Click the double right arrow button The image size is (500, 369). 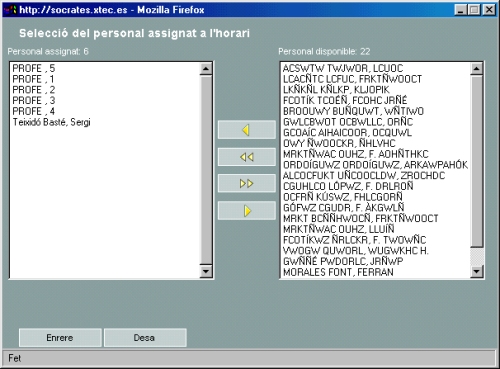point(247,183)
